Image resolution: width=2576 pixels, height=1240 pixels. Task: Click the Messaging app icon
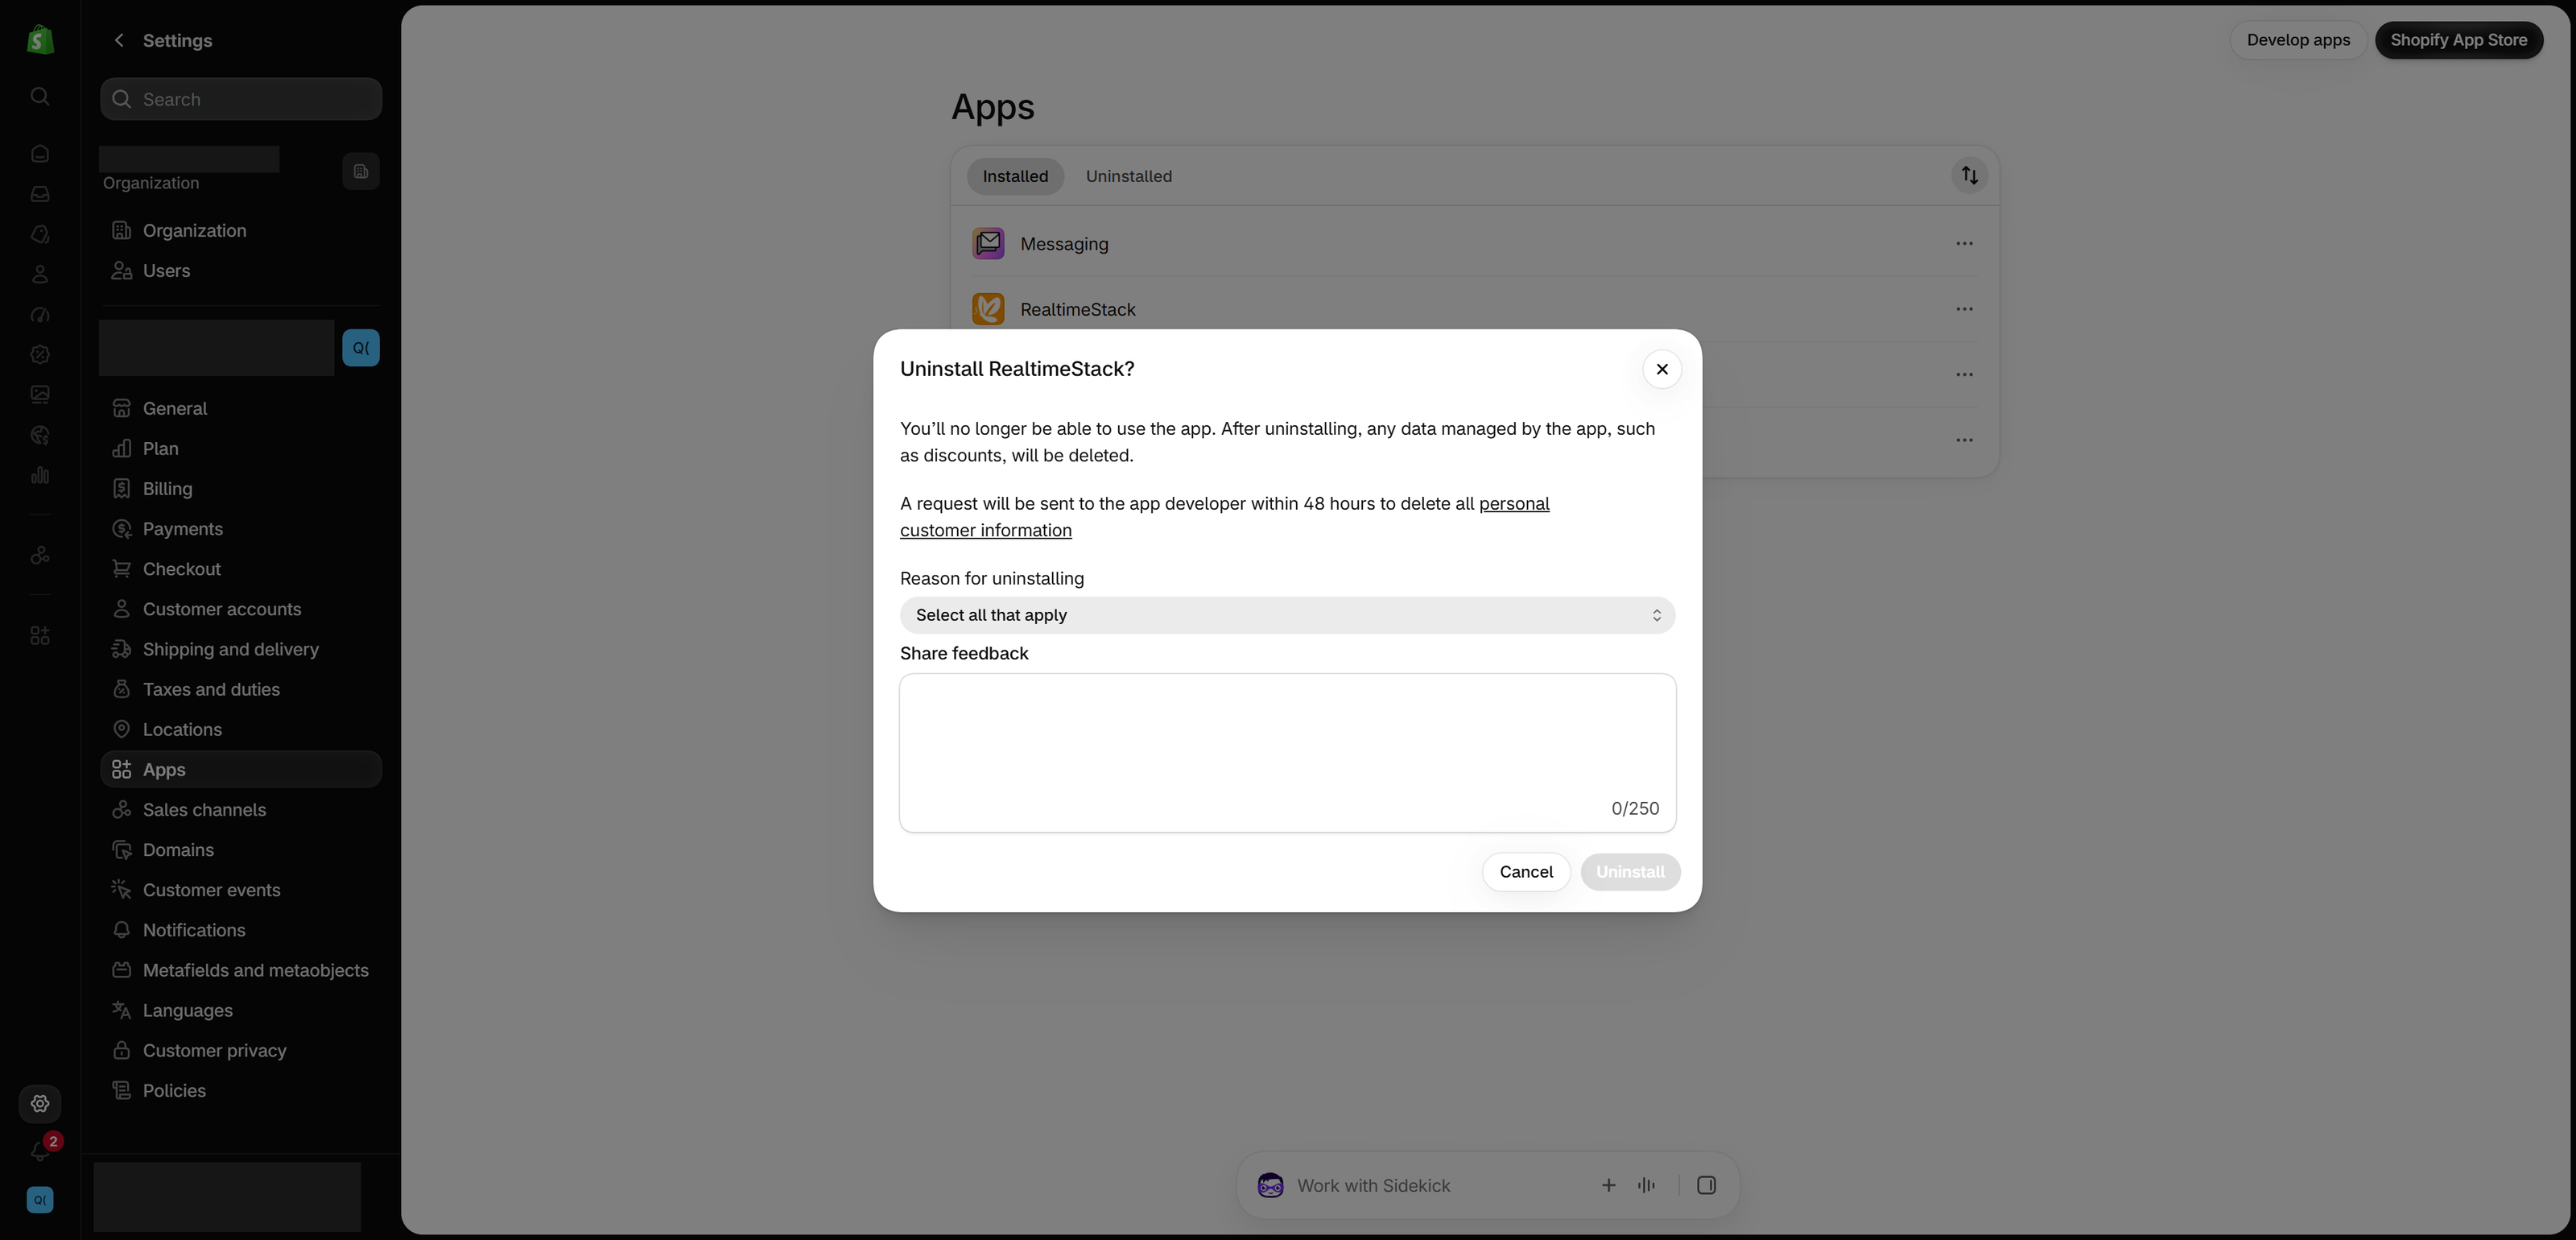click(988, 243)
